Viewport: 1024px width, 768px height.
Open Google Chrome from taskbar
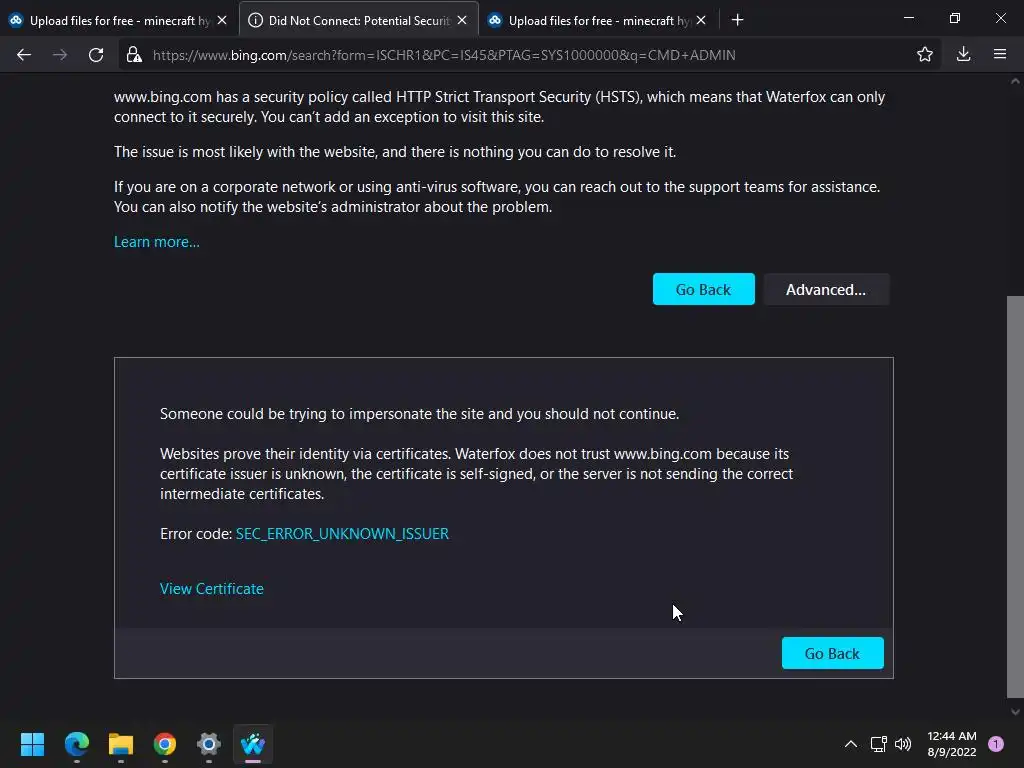tap(165, 744)
